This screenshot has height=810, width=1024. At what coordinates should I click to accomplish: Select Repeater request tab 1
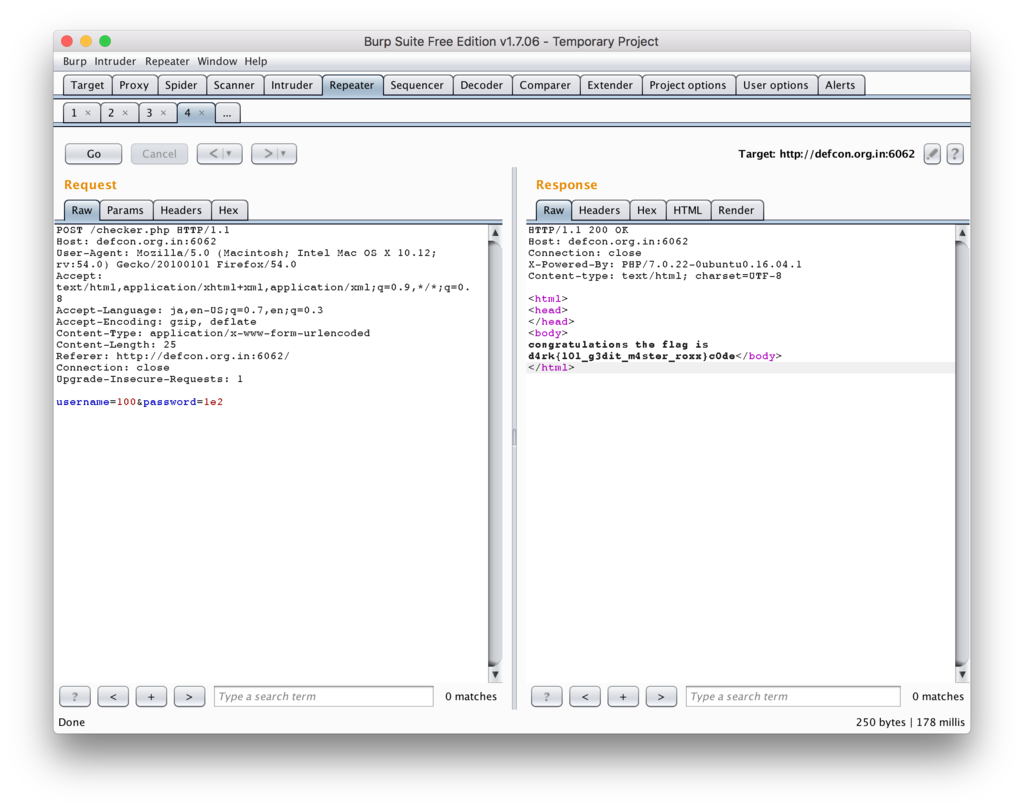point(74,113)
